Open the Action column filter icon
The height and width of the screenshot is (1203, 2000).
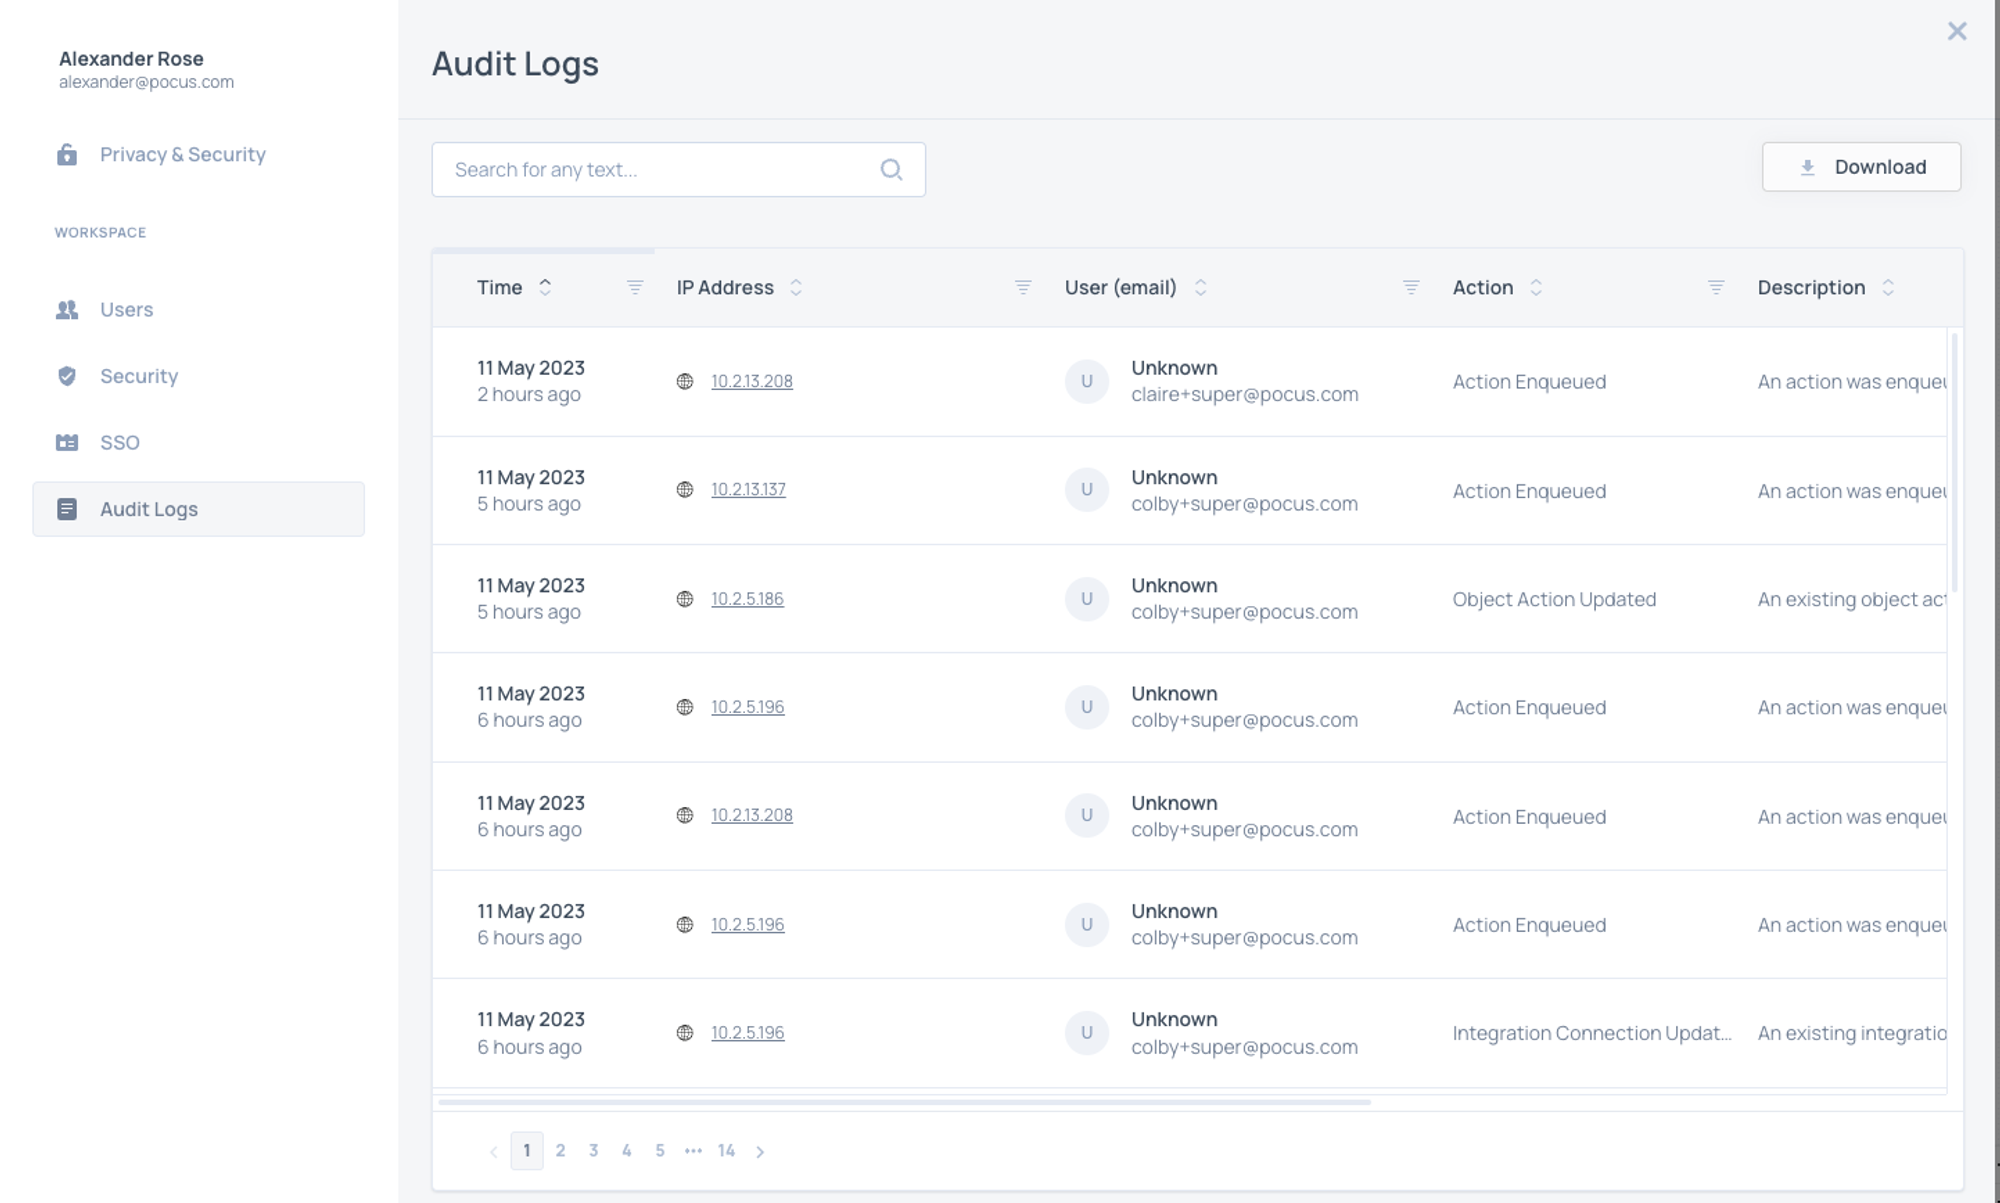[1716, 288]
